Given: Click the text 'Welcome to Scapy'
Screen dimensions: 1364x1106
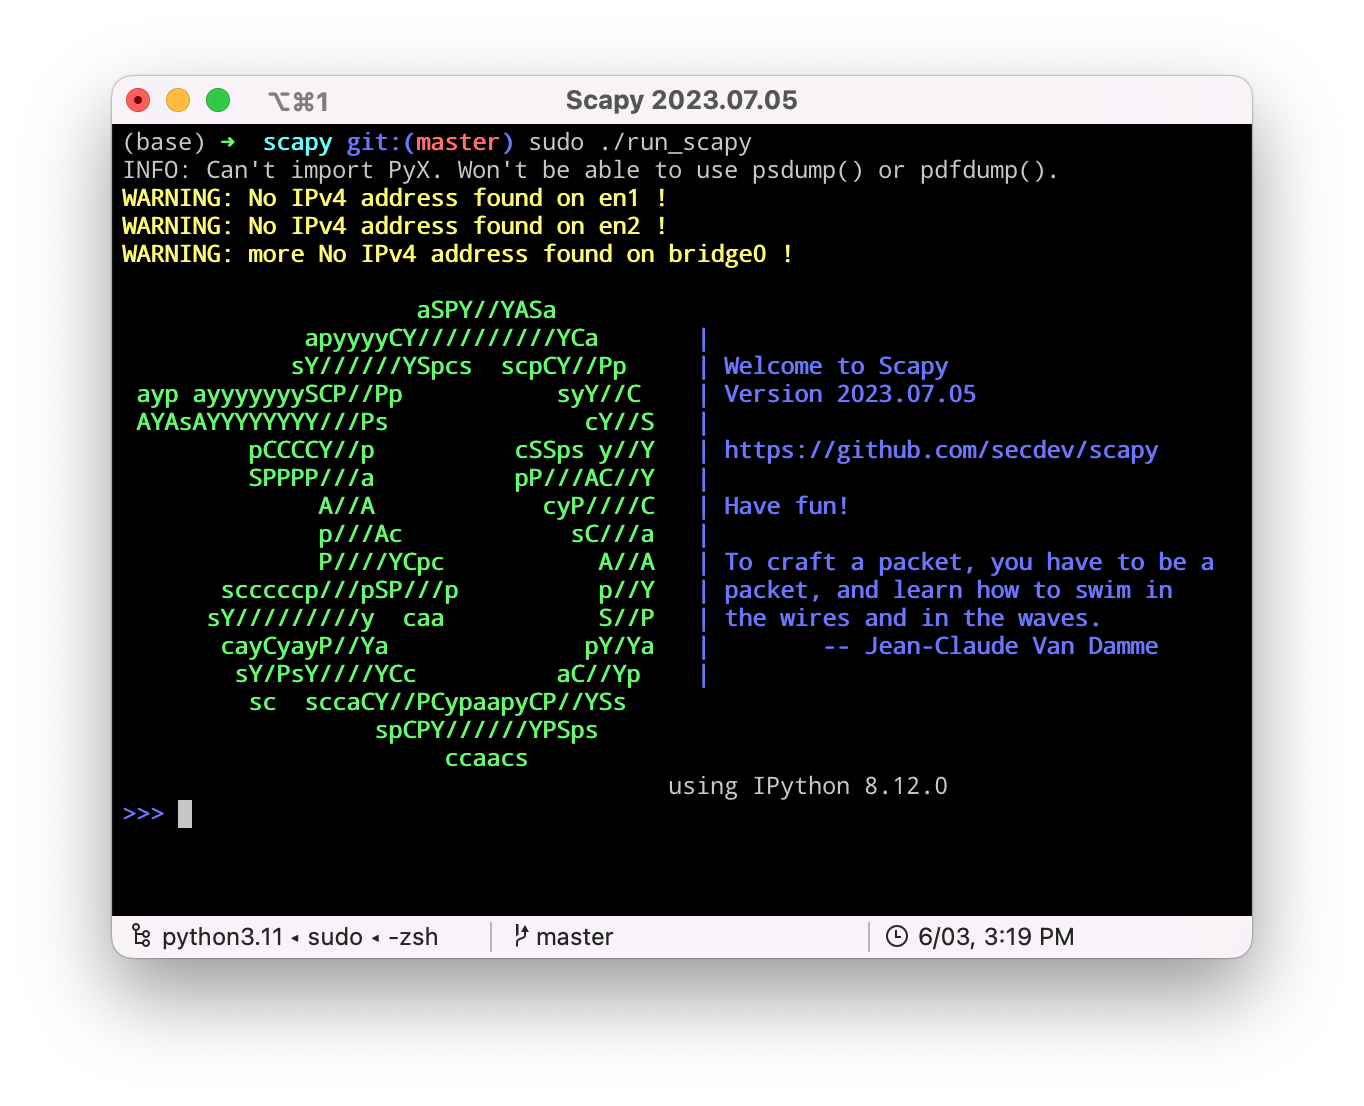Looking at the screenshot, I should click(x=836, y=366).
